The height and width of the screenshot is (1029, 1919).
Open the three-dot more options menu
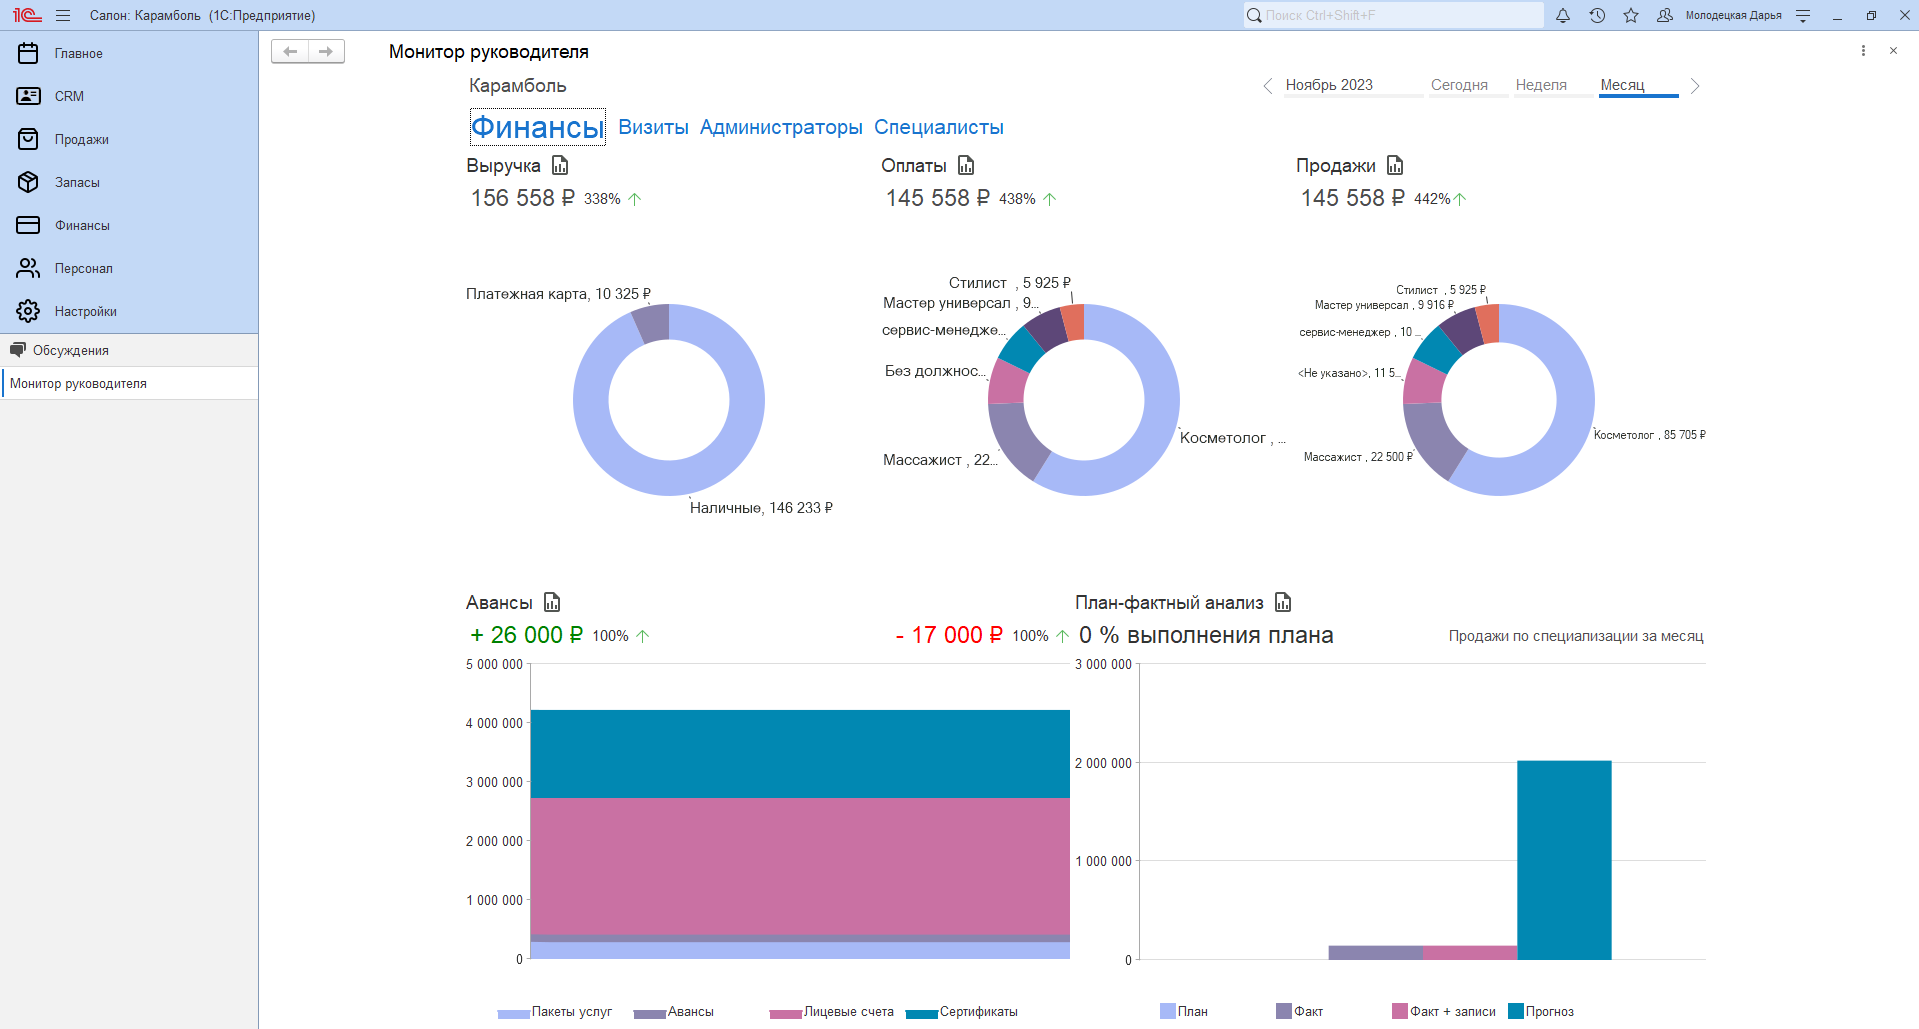(x=1863, y=51)
